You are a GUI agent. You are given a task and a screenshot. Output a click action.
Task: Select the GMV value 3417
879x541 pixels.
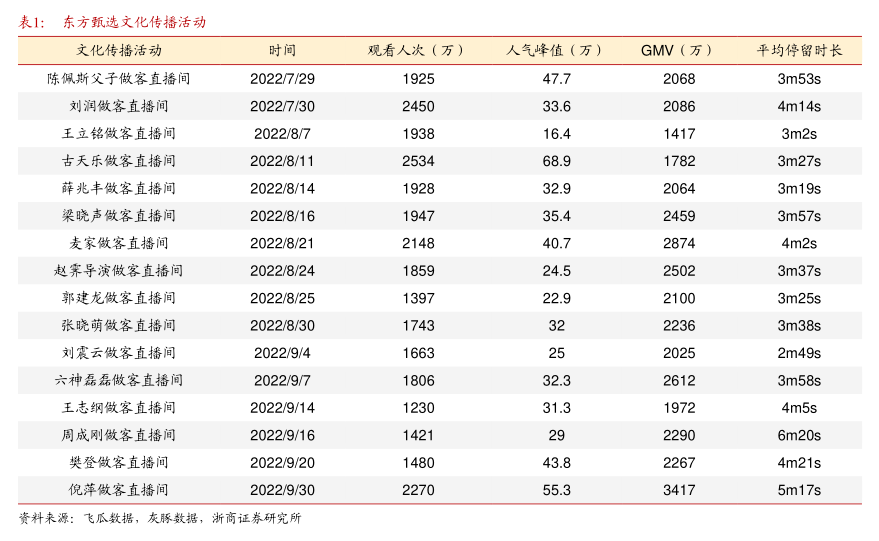point(679,490)
